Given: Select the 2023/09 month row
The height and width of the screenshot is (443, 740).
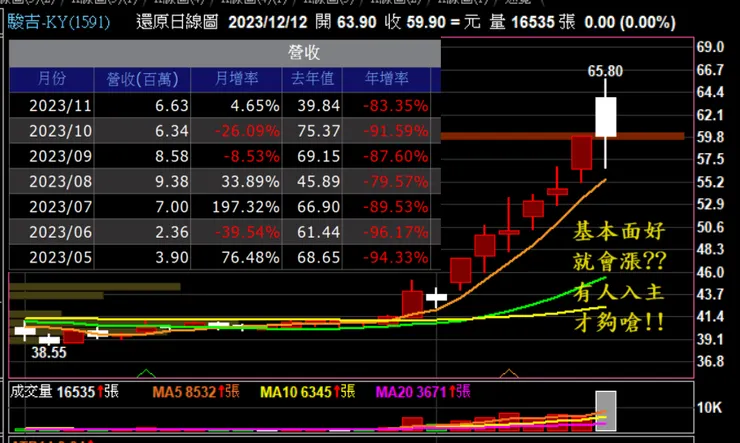Looking at the screenshot, I should click(x=225, y=156).
